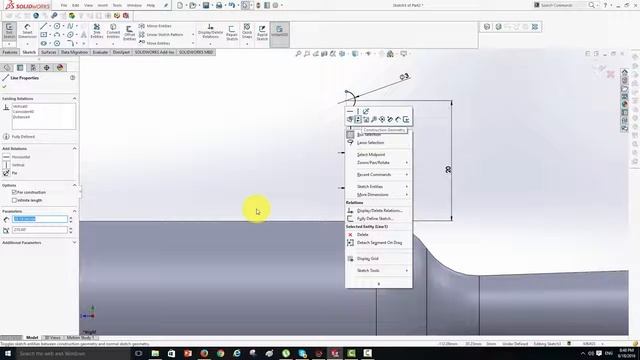Select the Smart Dimension tool
640x360 pixels.
pos(27,31)
